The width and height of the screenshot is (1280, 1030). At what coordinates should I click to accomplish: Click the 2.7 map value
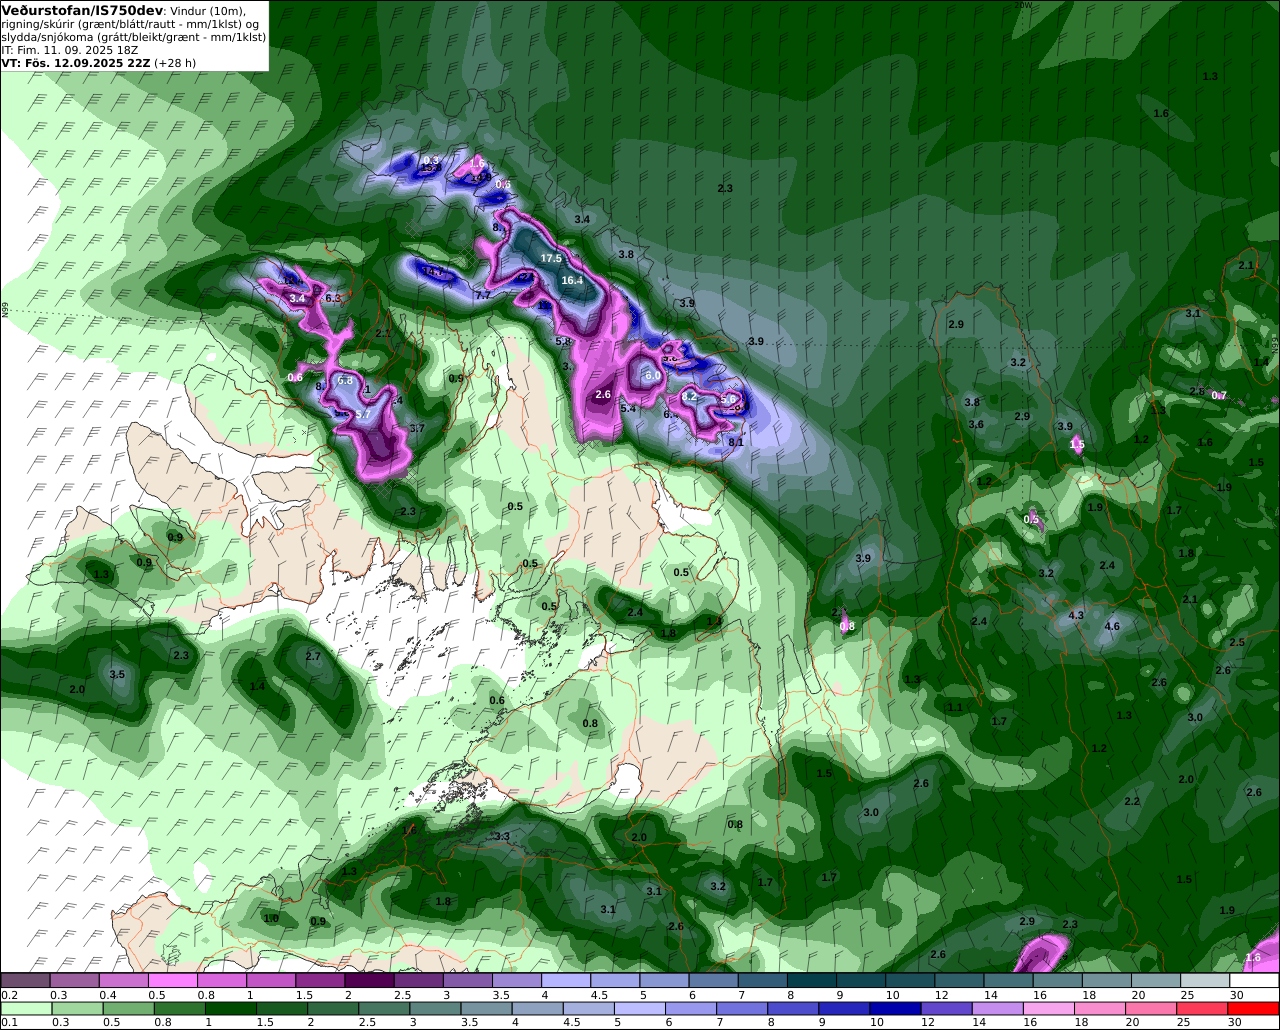[313, 656]
